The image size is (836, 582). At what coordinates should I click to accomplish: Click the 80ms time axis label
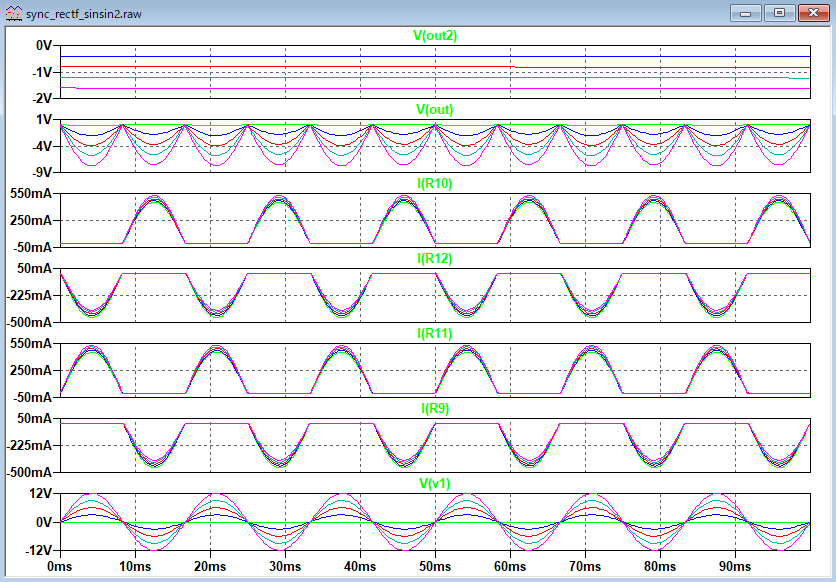(x=660, y=565)
